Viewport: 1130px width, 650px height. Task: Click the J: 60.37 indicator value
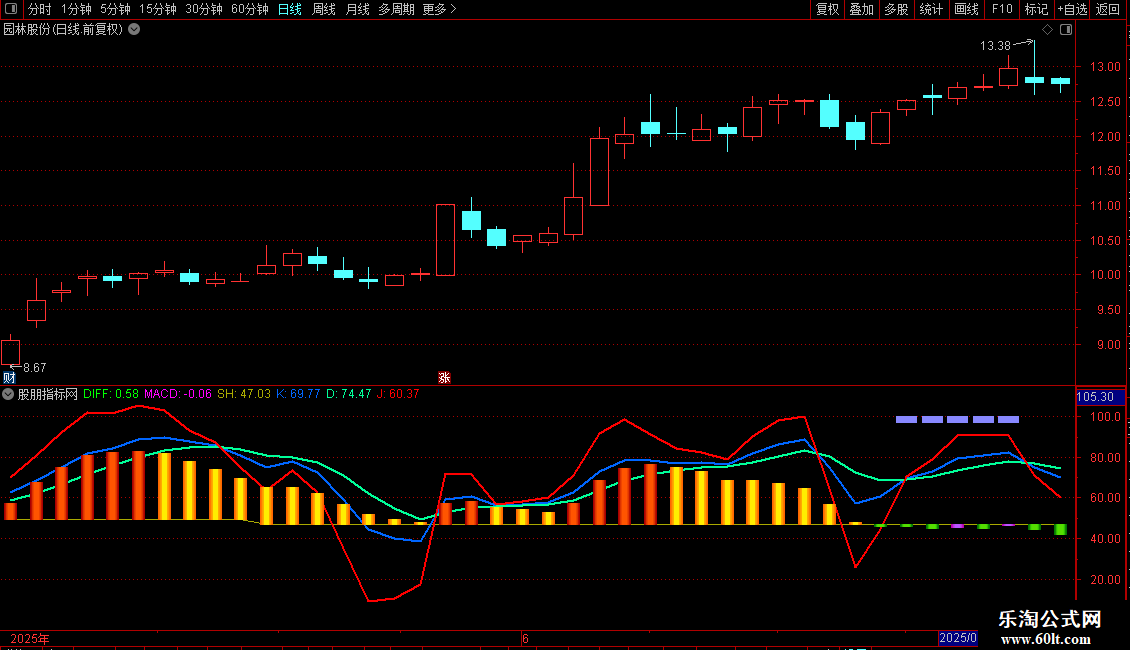click(398, 394)
